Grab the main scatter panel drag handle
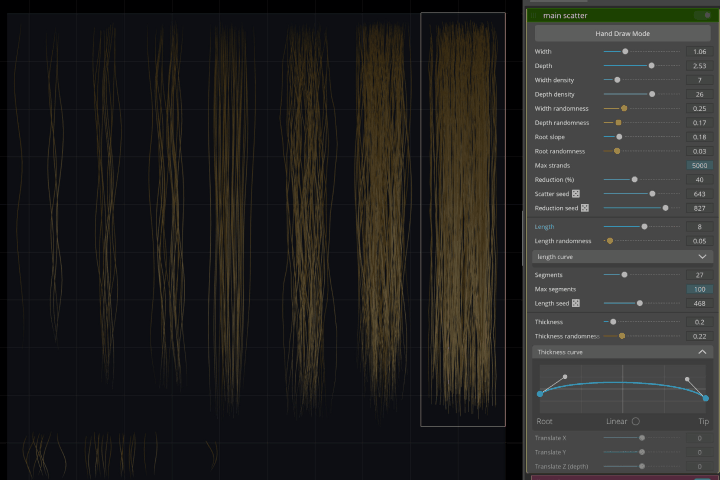The image size is (720, 480). tap(533, 15)
